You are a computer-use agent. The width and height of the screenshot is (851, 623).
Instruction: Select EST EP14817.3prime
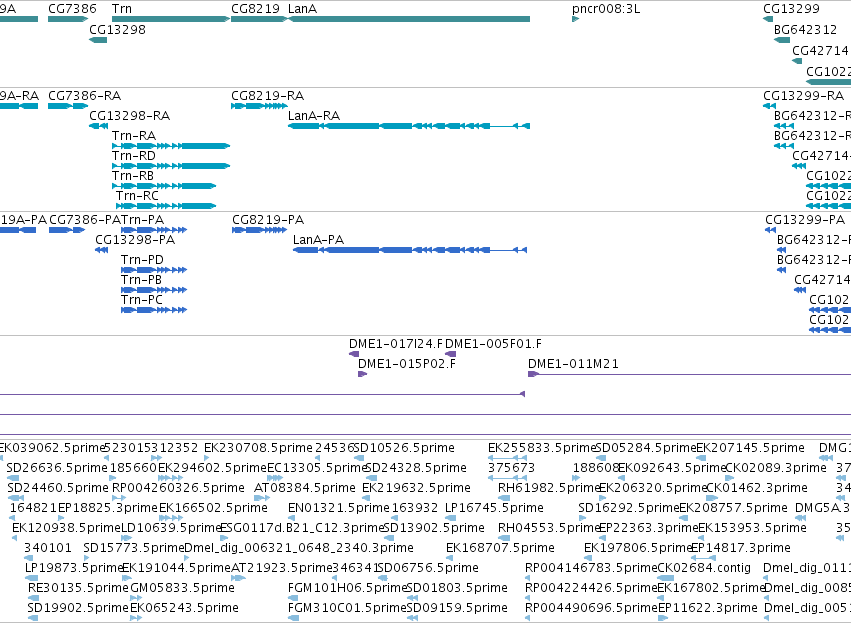[x=741, y=548]
